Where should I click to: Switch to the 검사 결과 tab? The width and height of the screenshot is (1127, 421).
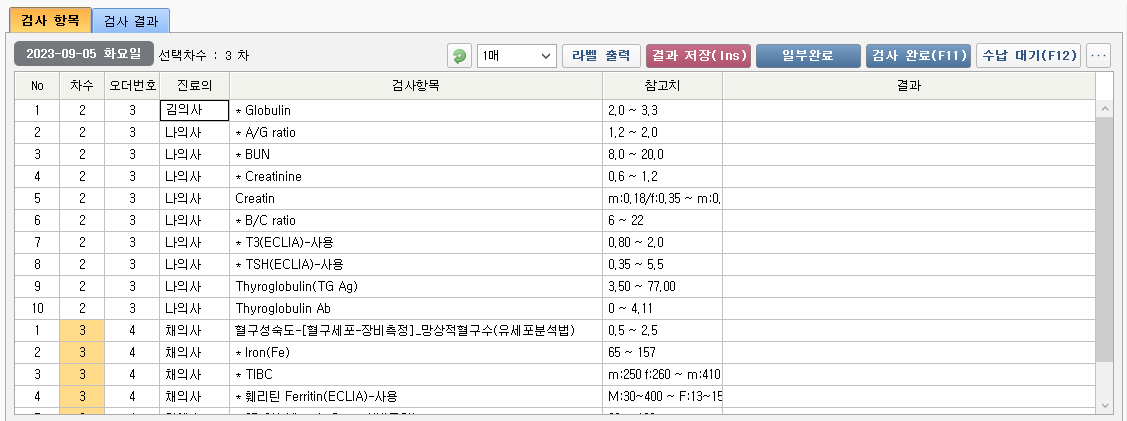pos(133,19)
